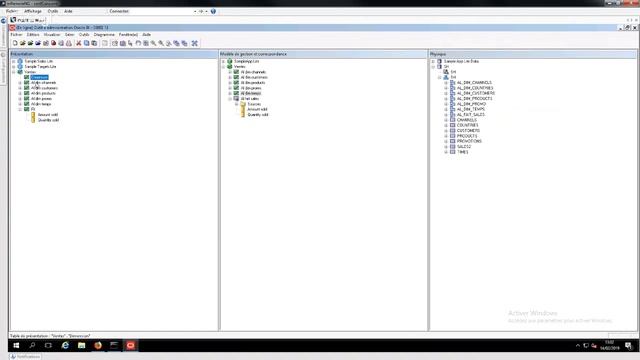Expand the PROMOTIONS physical table

[446, 141]
